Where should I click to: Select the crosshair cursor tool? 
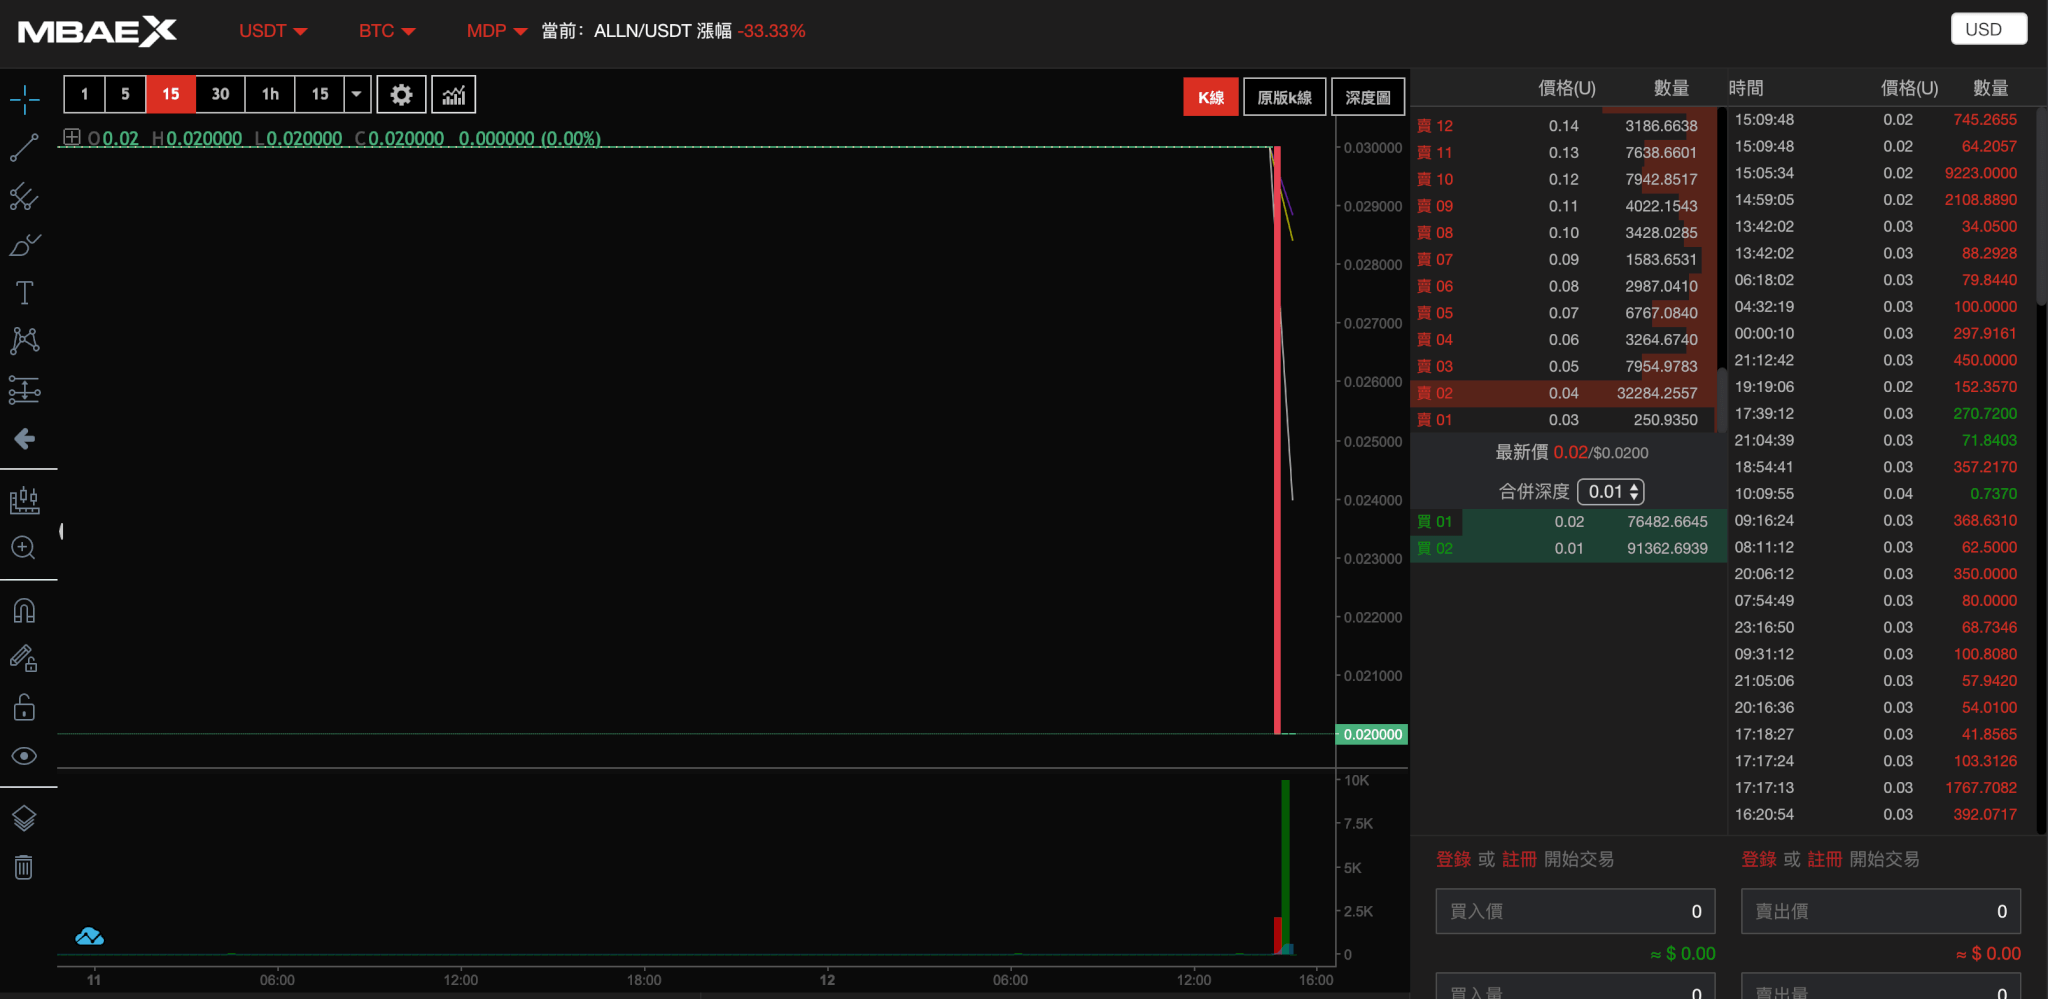point(24,99)
